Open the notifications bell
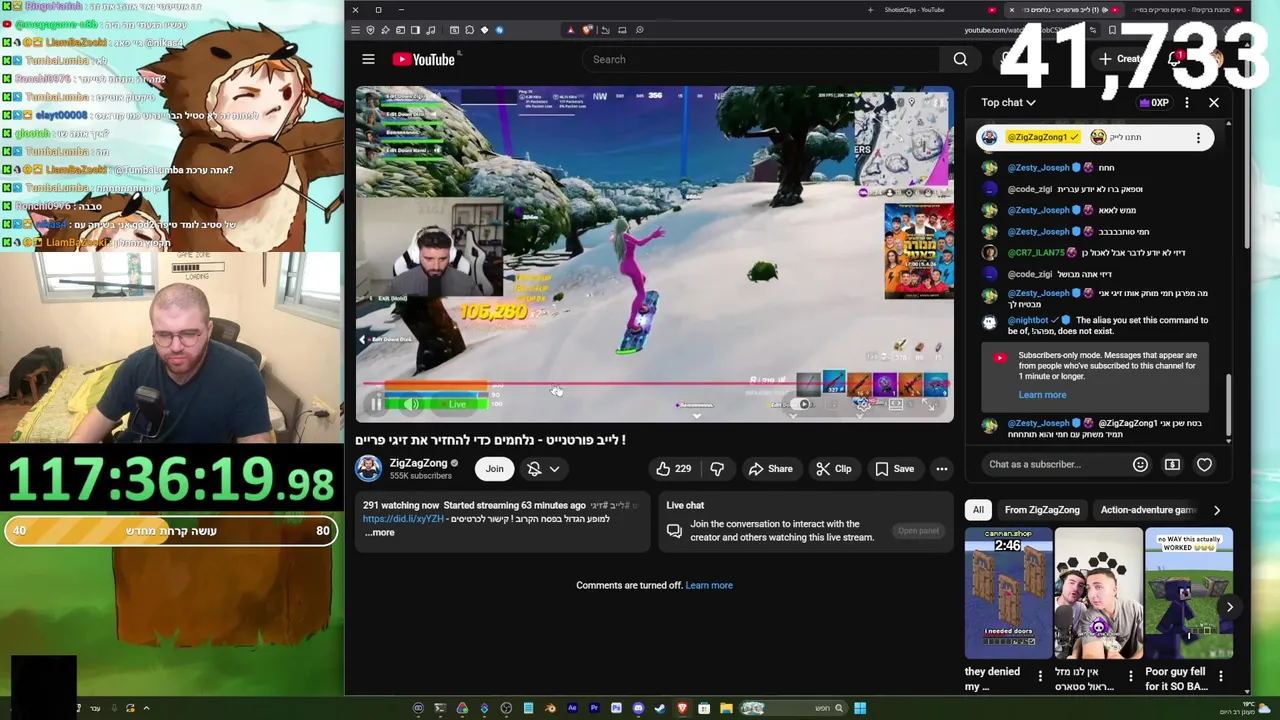Screen dimensions: 1280x720 [x=1176, y=59]
